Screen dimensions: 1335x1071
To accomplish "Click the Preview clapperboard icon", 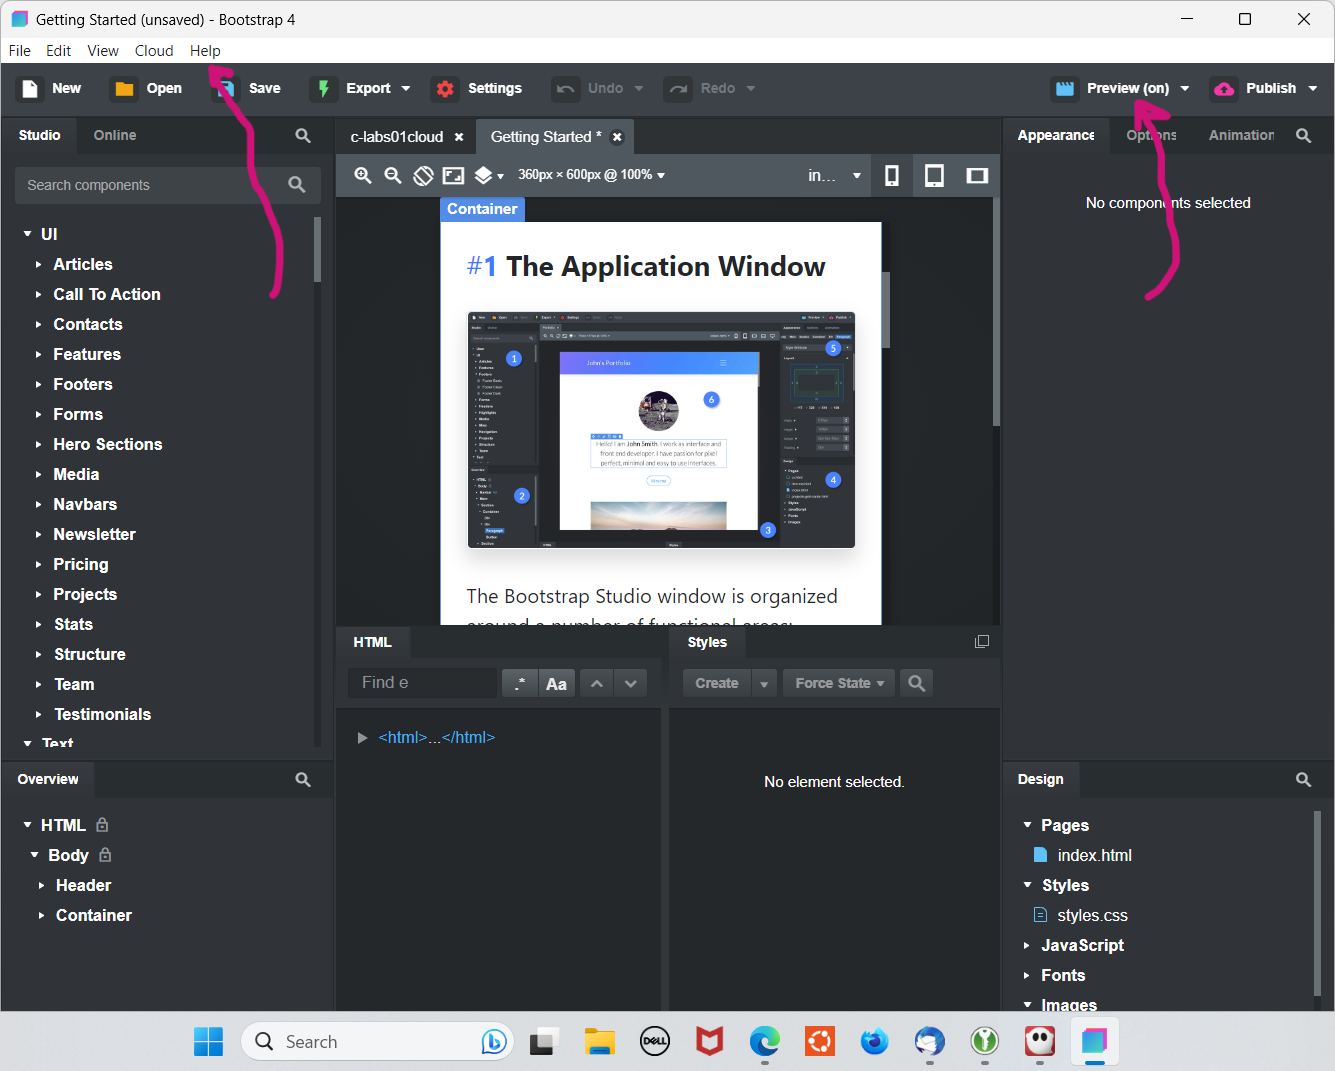I will click(1065, 89).
